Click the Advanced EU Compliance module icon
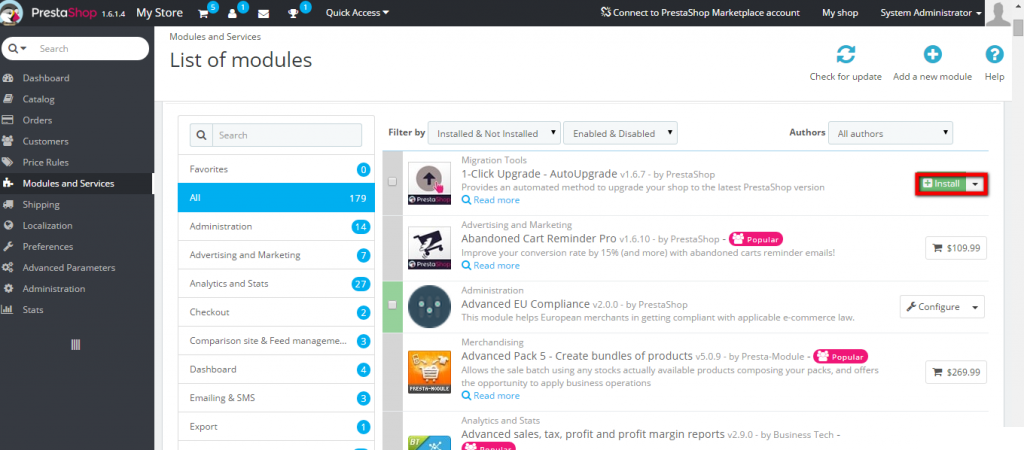 point(429,306)
